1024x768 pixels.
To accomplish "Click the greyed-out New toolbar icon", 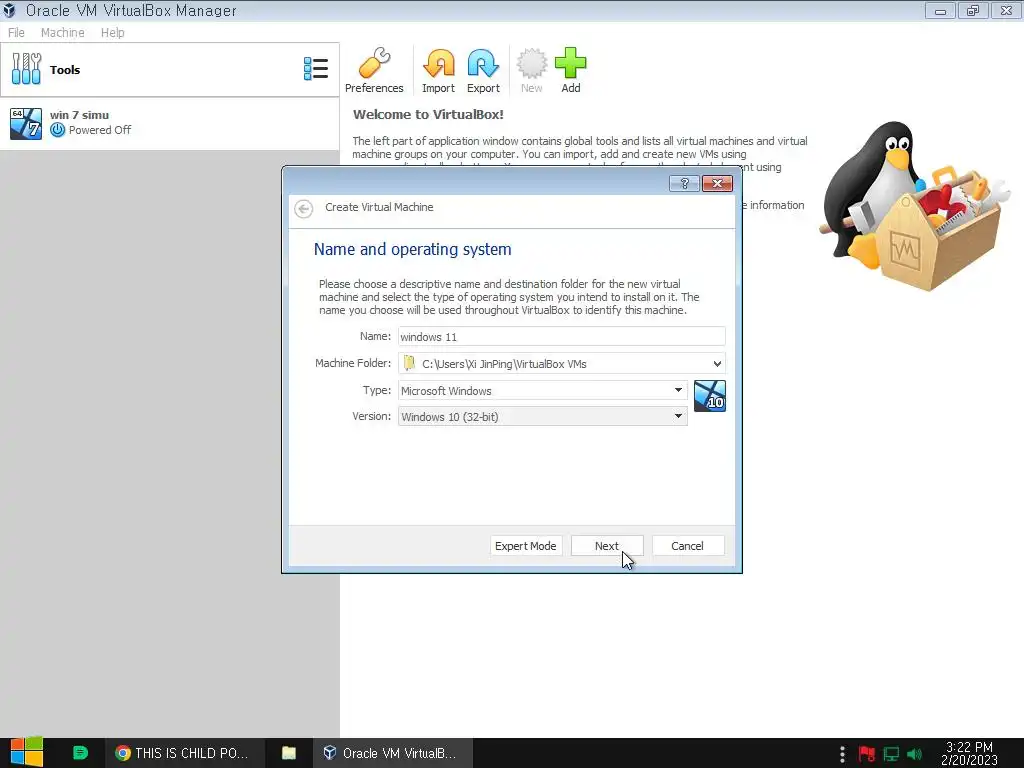I will (532, 71).
